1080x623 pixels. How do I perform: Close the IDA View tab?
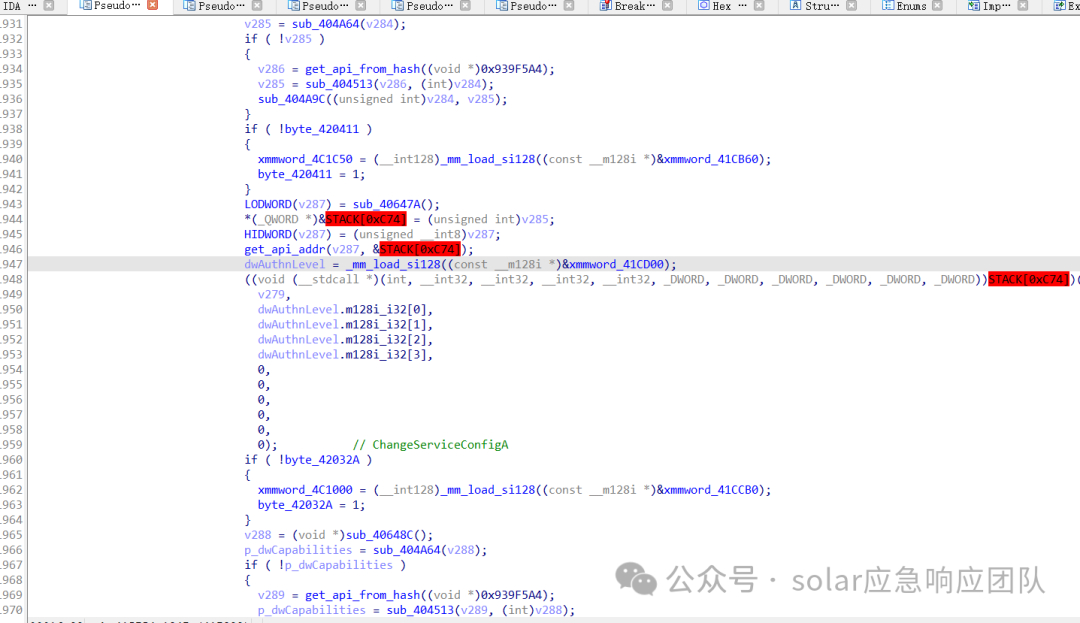pos(49,6)
